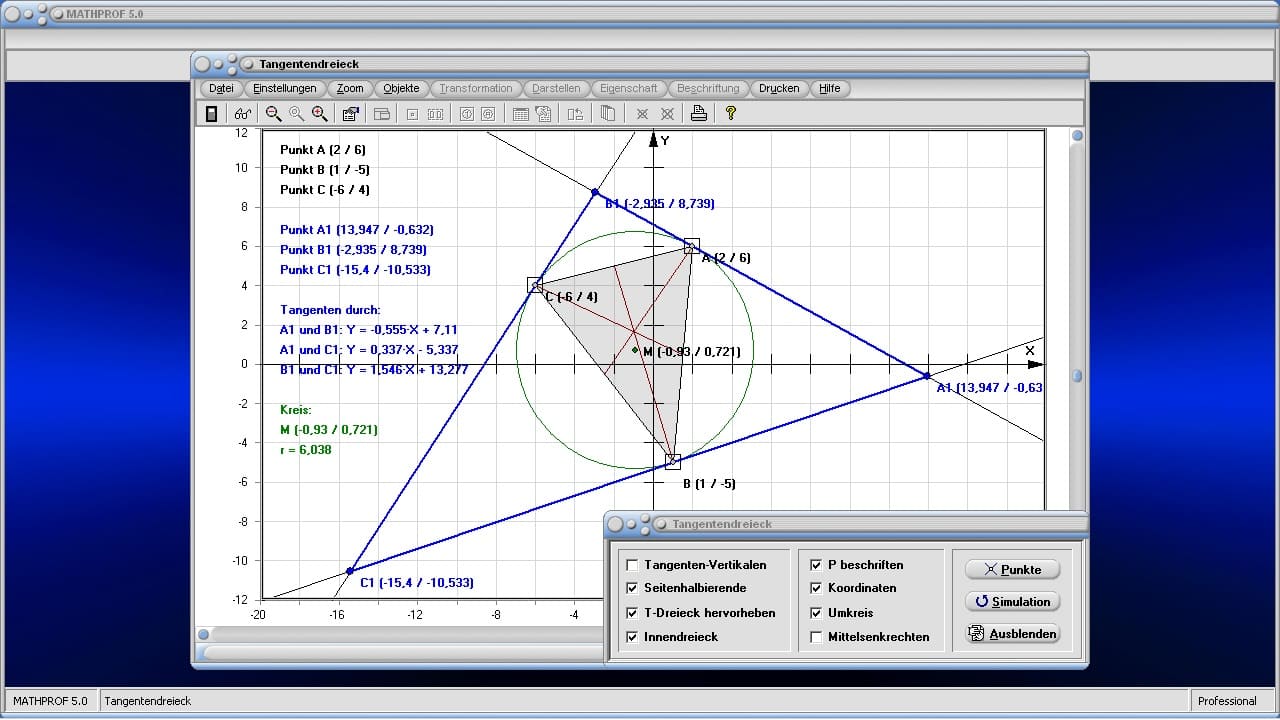Click the Ausblenden button
Screen dimensions: 1280x720
click(1012, 633)
